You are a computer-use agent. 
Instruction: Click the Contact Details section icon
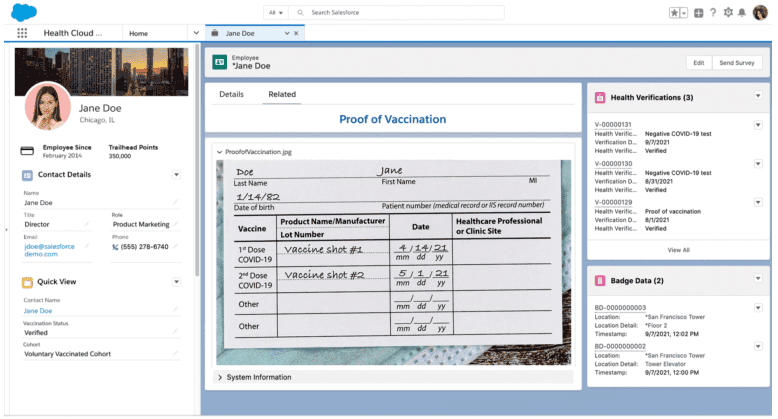27,175
